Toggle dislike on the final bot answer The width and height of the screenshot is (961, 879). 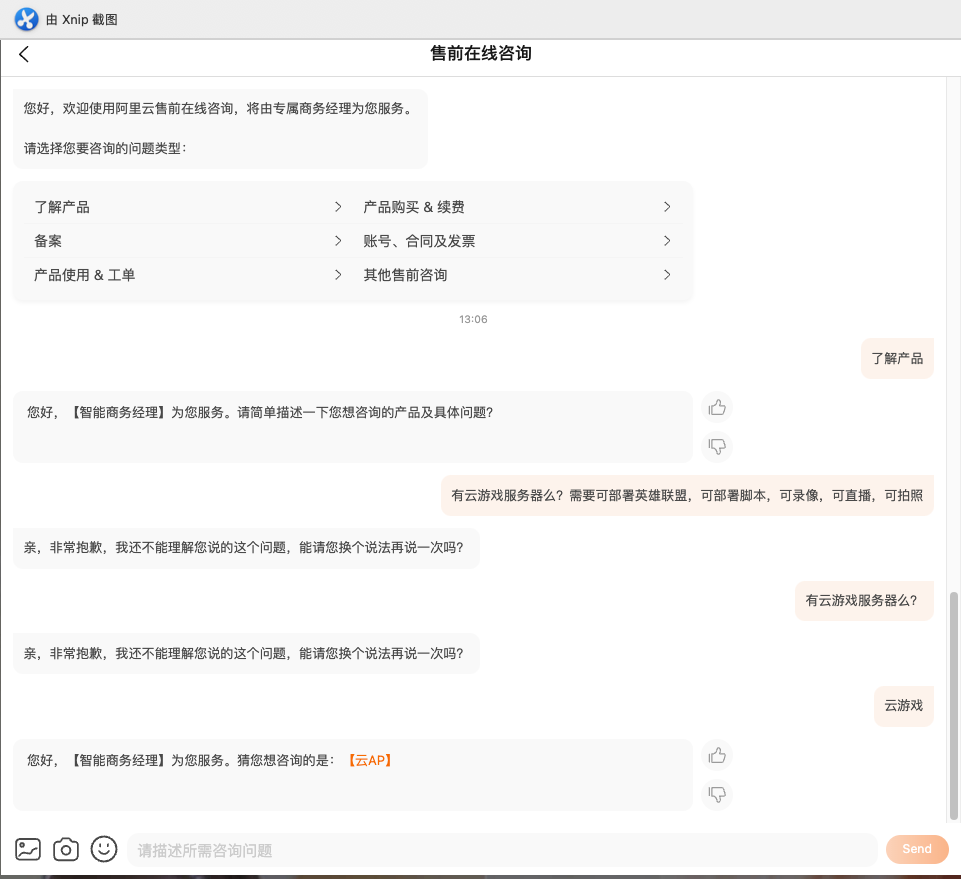[717, 794]
